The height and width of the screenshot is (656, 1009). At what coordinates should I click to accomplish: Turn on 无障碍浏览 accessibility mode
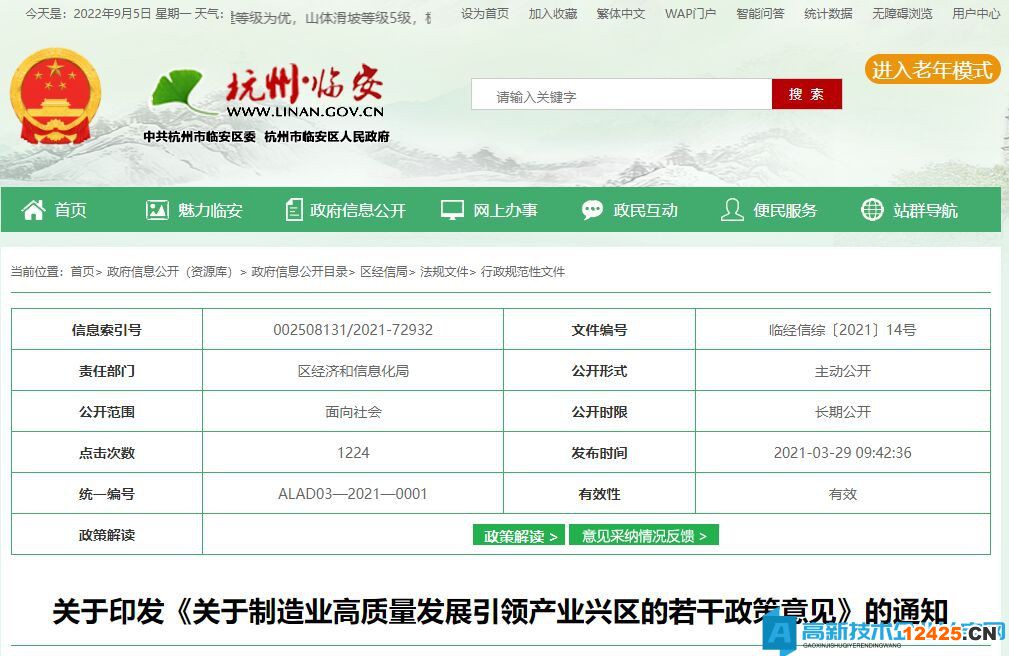902,14
